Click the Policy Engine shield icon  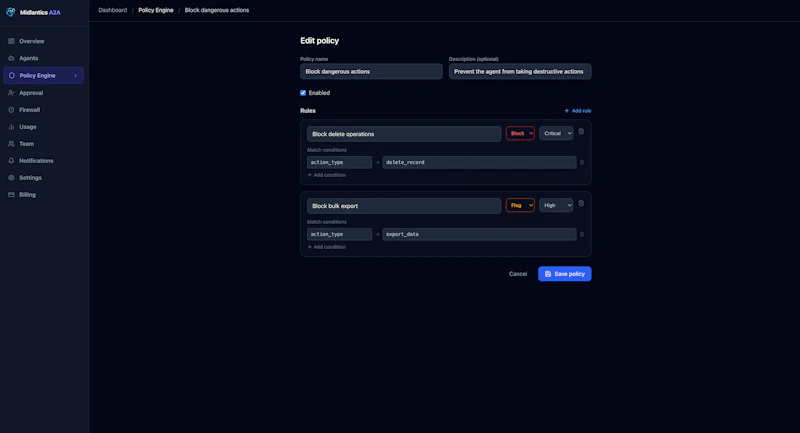tap(11, 75)
